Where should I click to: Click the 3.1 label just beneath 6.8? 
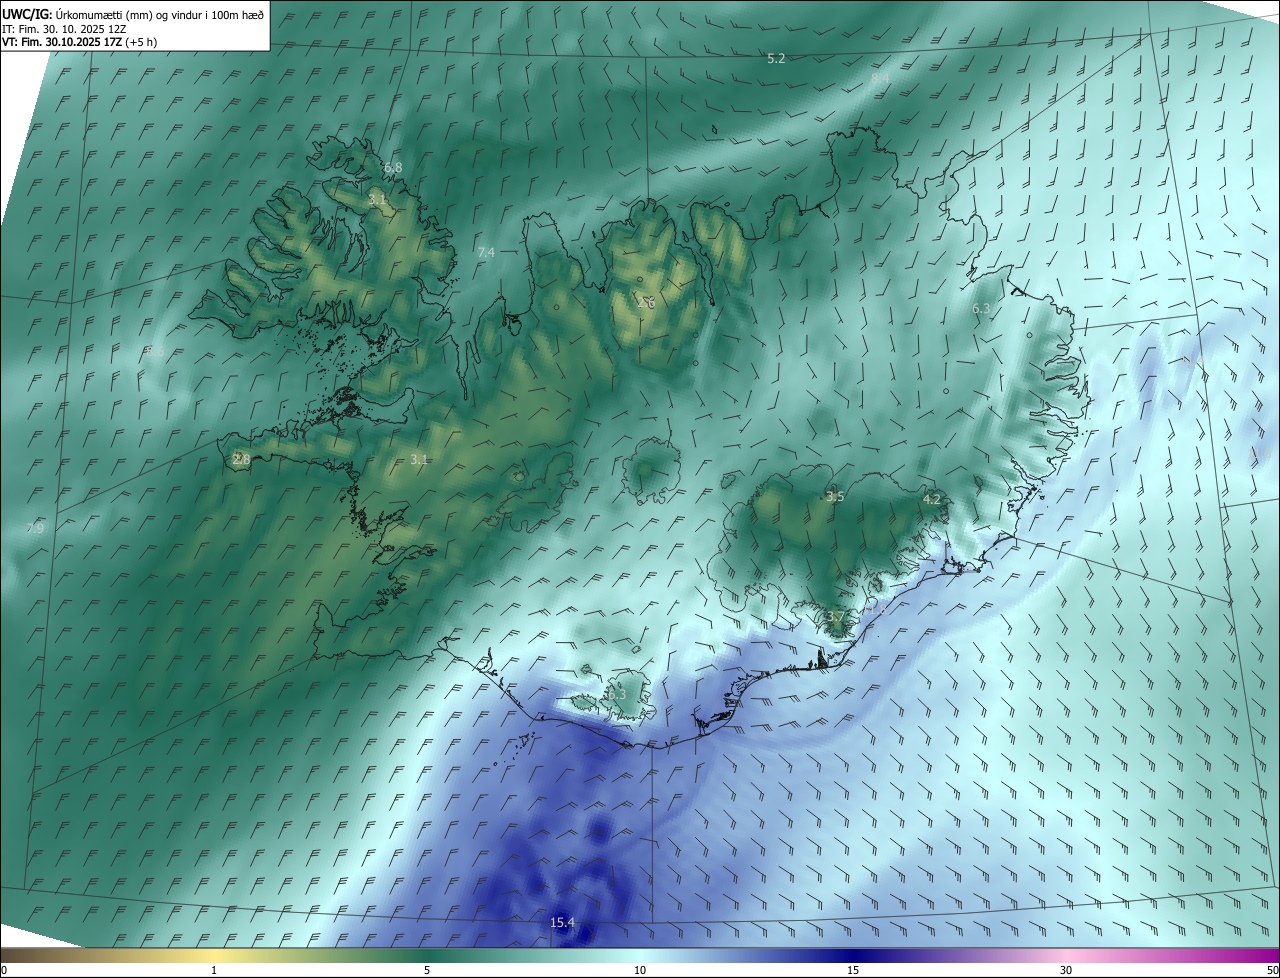pyautogui.click(x=377, y=200)
